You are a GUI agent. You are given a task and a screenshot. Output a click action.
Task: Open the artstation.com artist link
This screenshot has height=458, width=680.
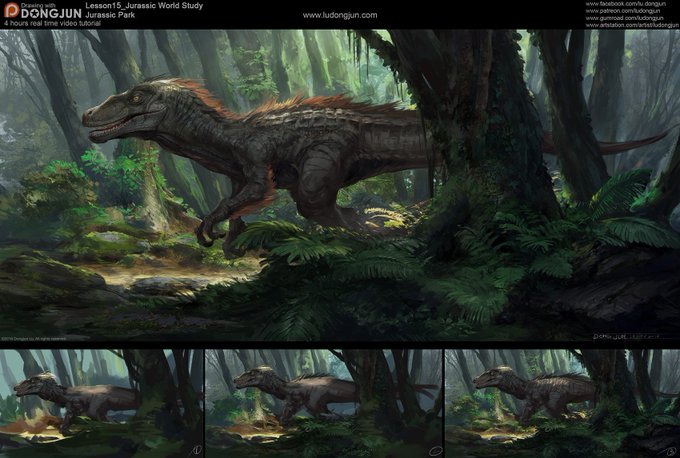click(x=632, y=25)
